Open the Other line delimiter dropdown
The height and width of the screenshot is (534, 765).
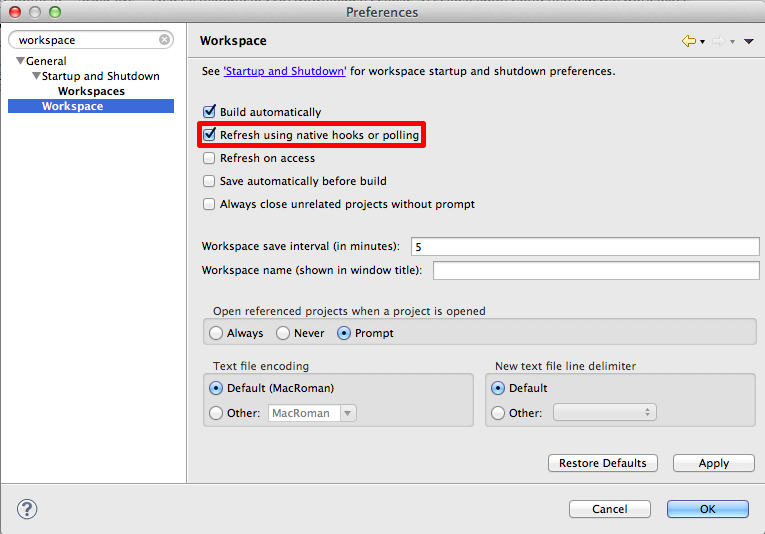pyautogui.click(x=604, y=413)
